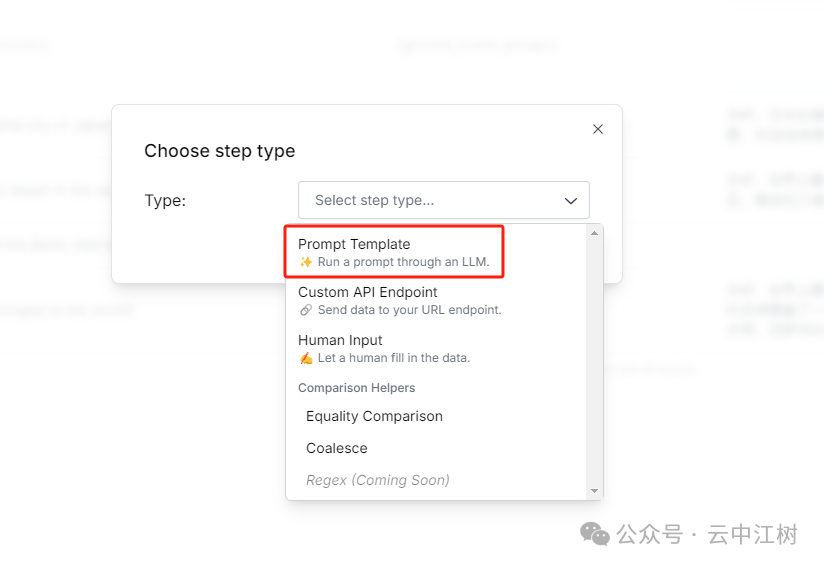Click the Regex (Coming Soon) entry
The width and height of the screenshot is (824, 567).
[378, 480]
